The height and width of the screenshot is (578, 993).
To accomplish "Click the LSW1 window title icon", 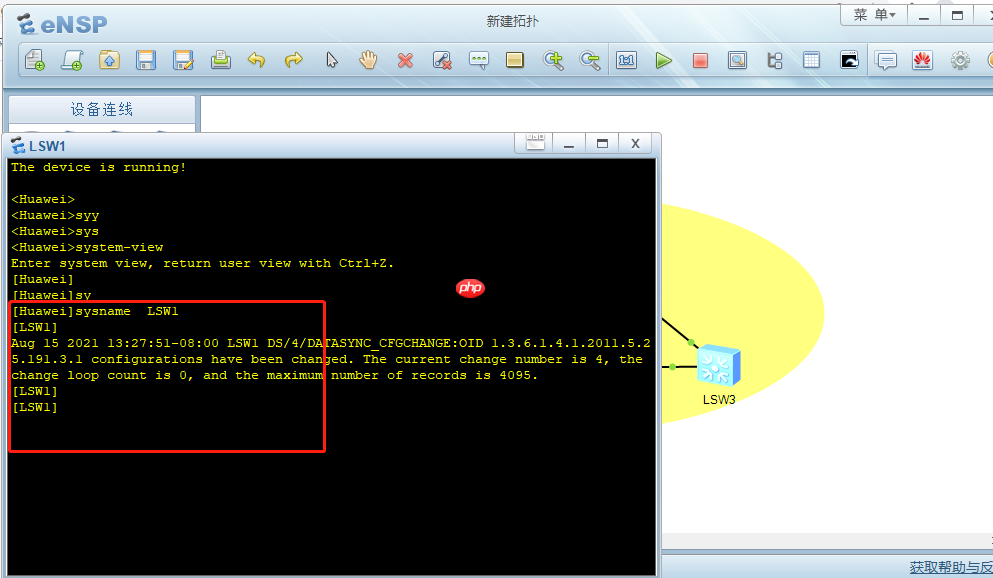I will [x=18, y=146].
